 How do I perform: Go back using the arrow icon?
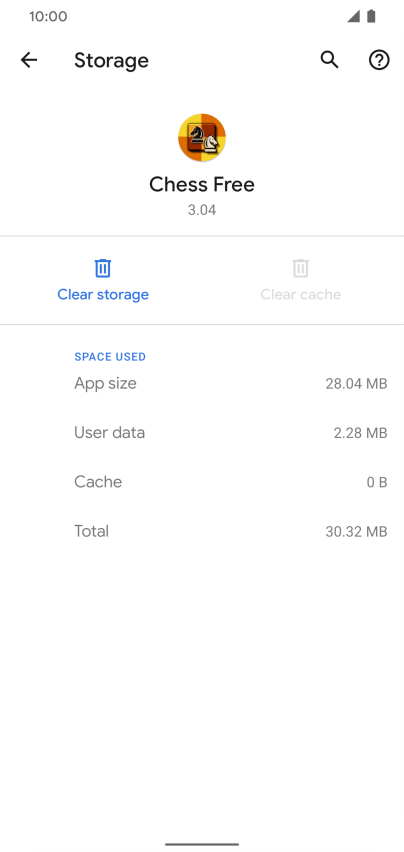pos(29,60)
